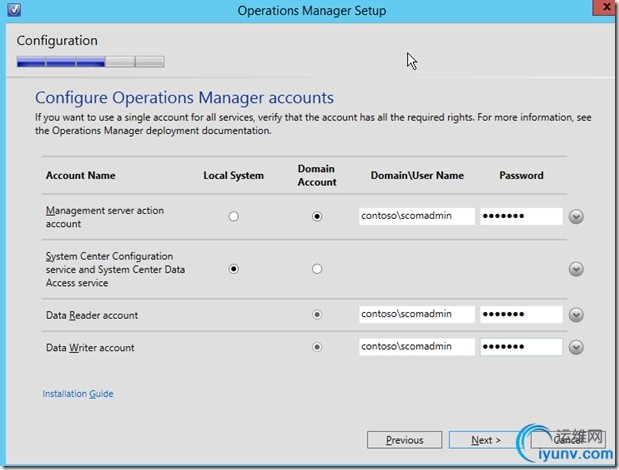Select Domain Account radio for Data Reader account

click(x=317, y=315)
